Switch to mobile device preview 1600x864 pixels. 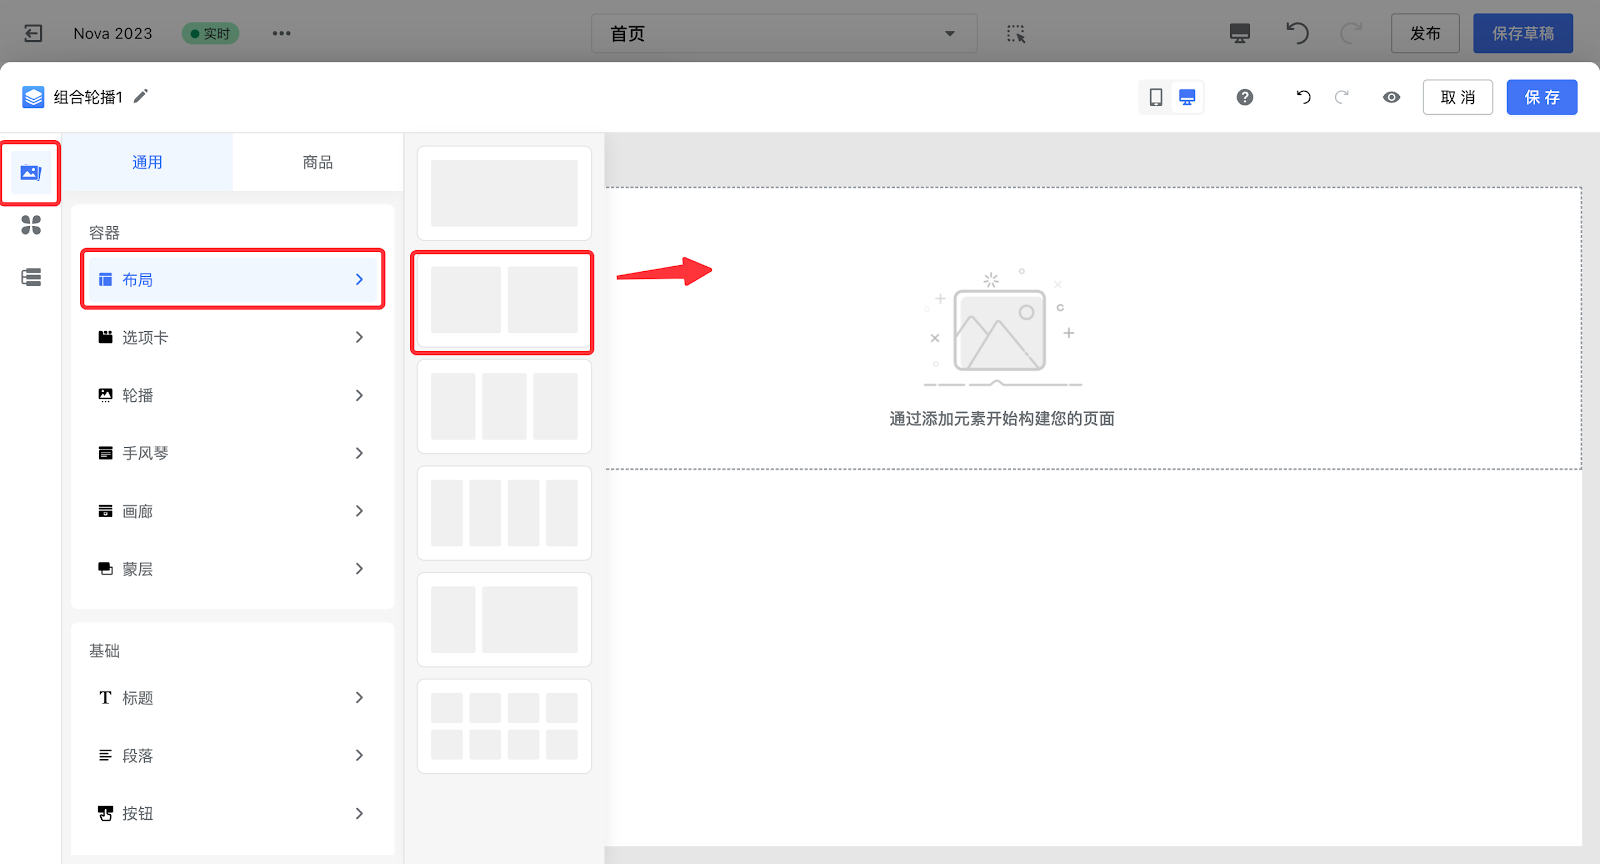click(x=1156, y=97)
